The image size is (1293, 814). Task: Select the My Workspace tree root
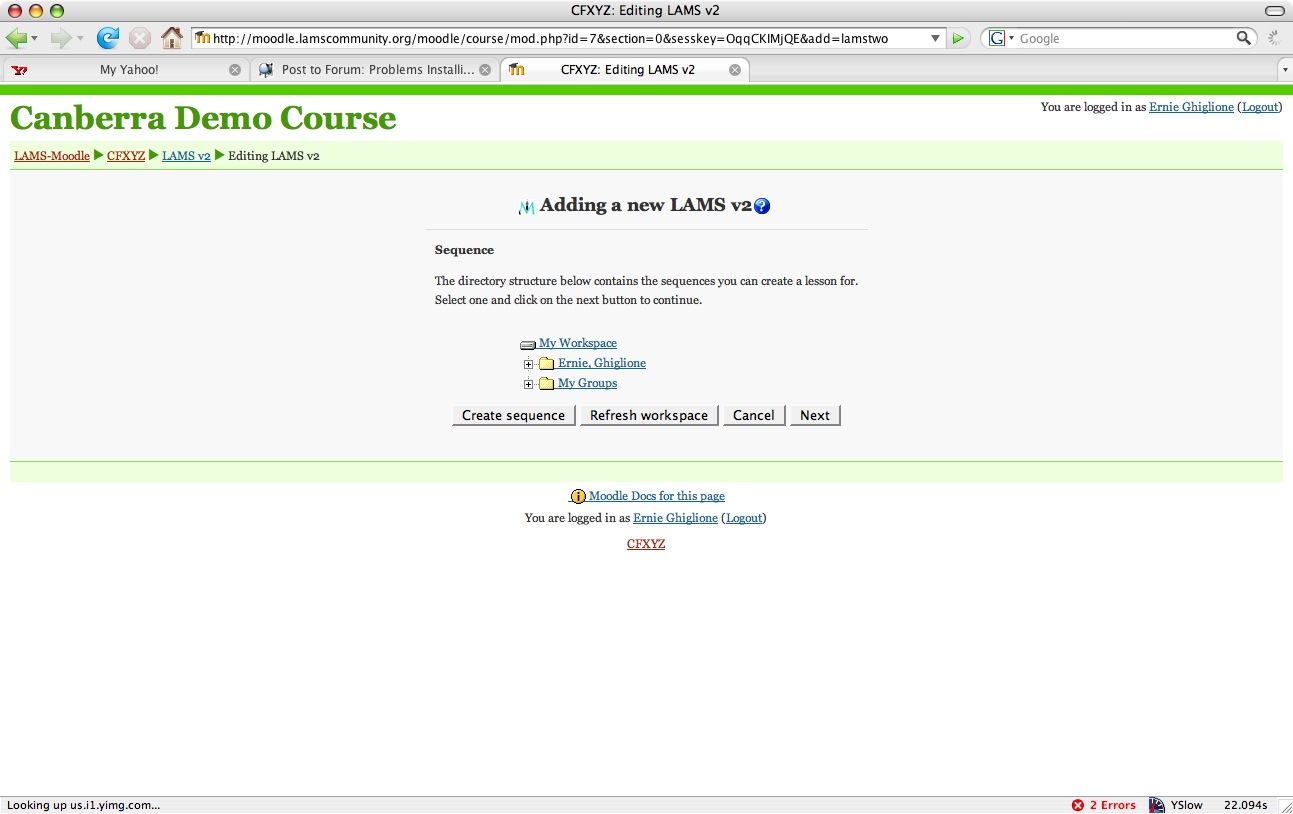(577, 343)
